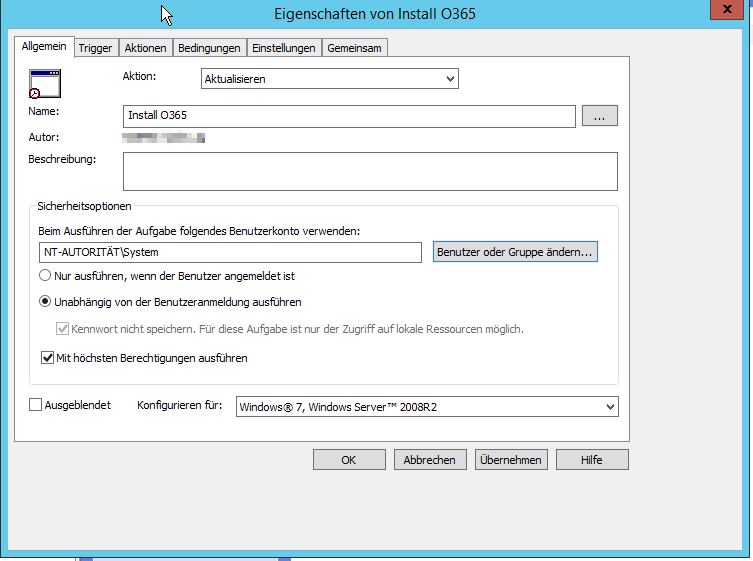
Task: Click the Eigenschaften von Install O365 title
Action: [375, 14]
